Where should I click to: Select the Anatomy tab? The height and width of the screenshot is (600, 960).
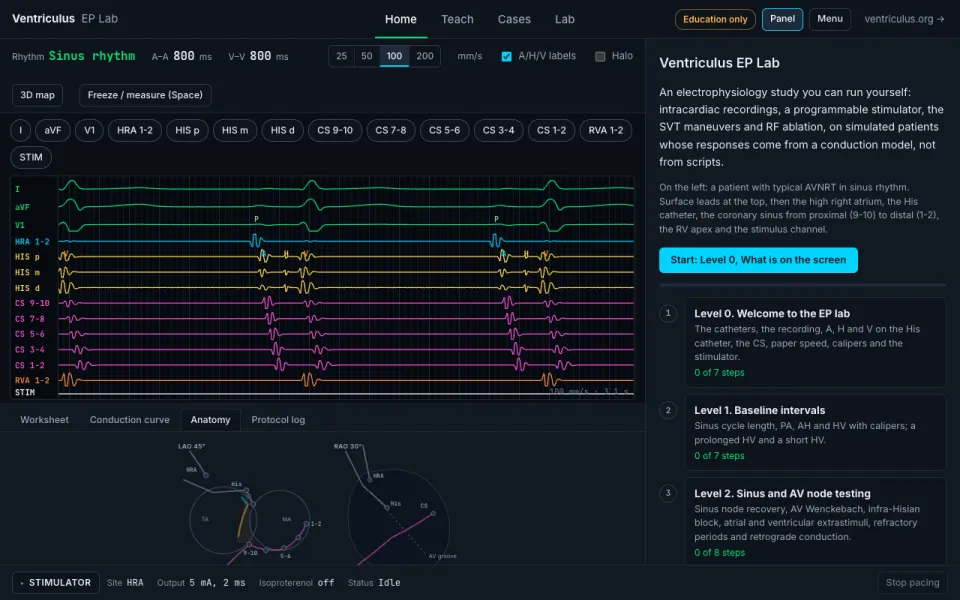(x=211, y=420)
